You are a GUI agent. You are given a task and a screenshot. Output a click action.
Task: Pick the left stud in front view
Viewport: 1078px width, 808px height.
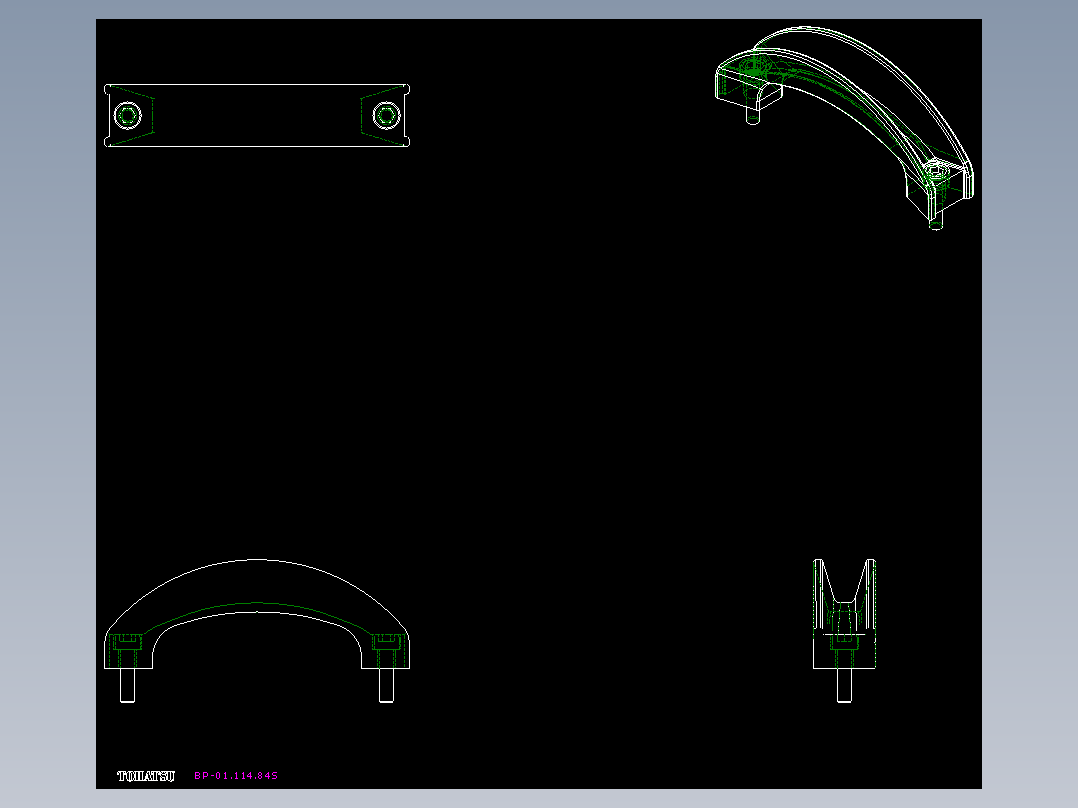click(x=127, y=685)
